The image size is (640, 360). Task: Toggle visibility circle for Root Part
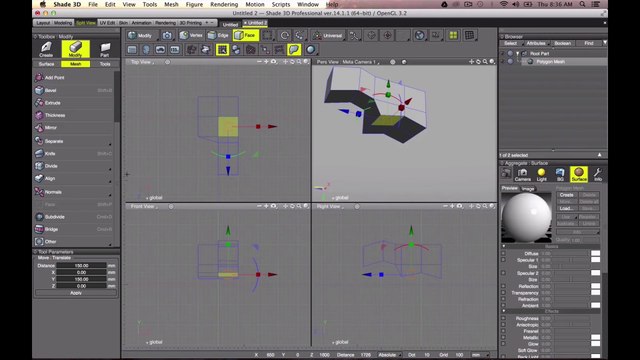point(510,53)
